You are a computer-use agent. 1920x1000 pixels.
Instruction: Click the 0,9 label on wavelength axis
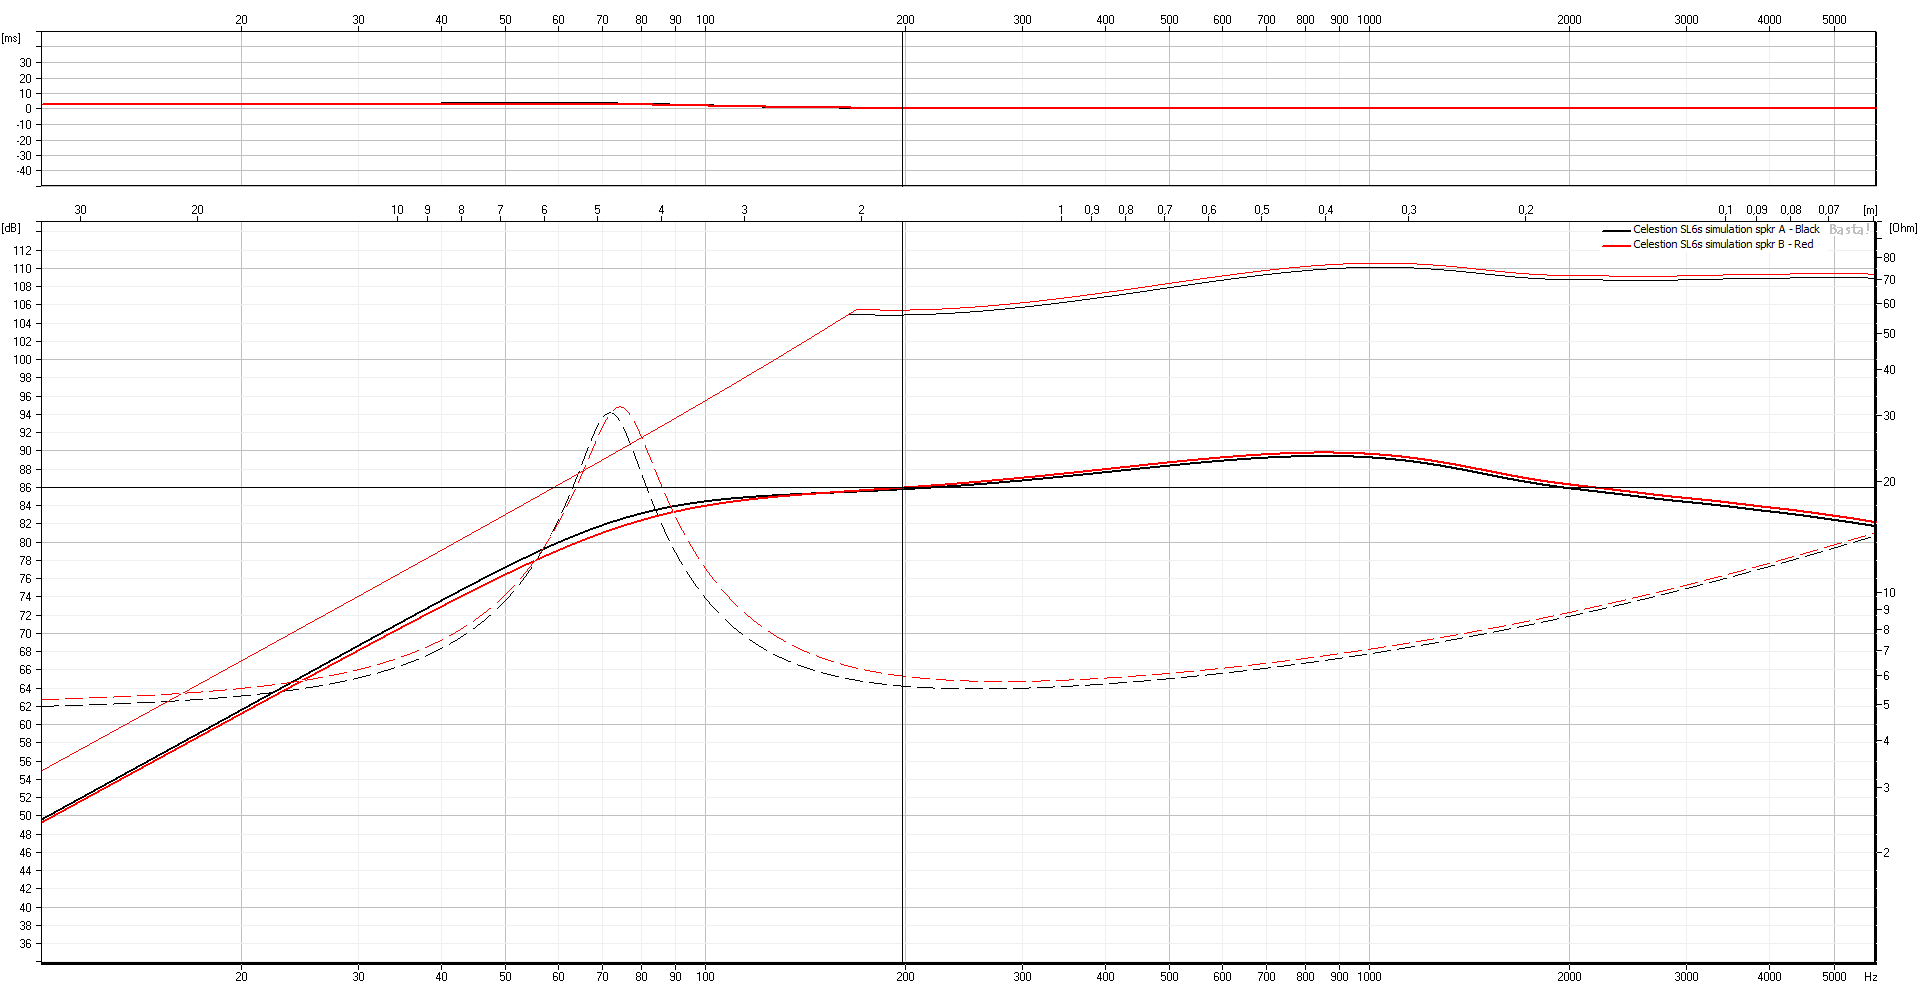point(1092,210)
